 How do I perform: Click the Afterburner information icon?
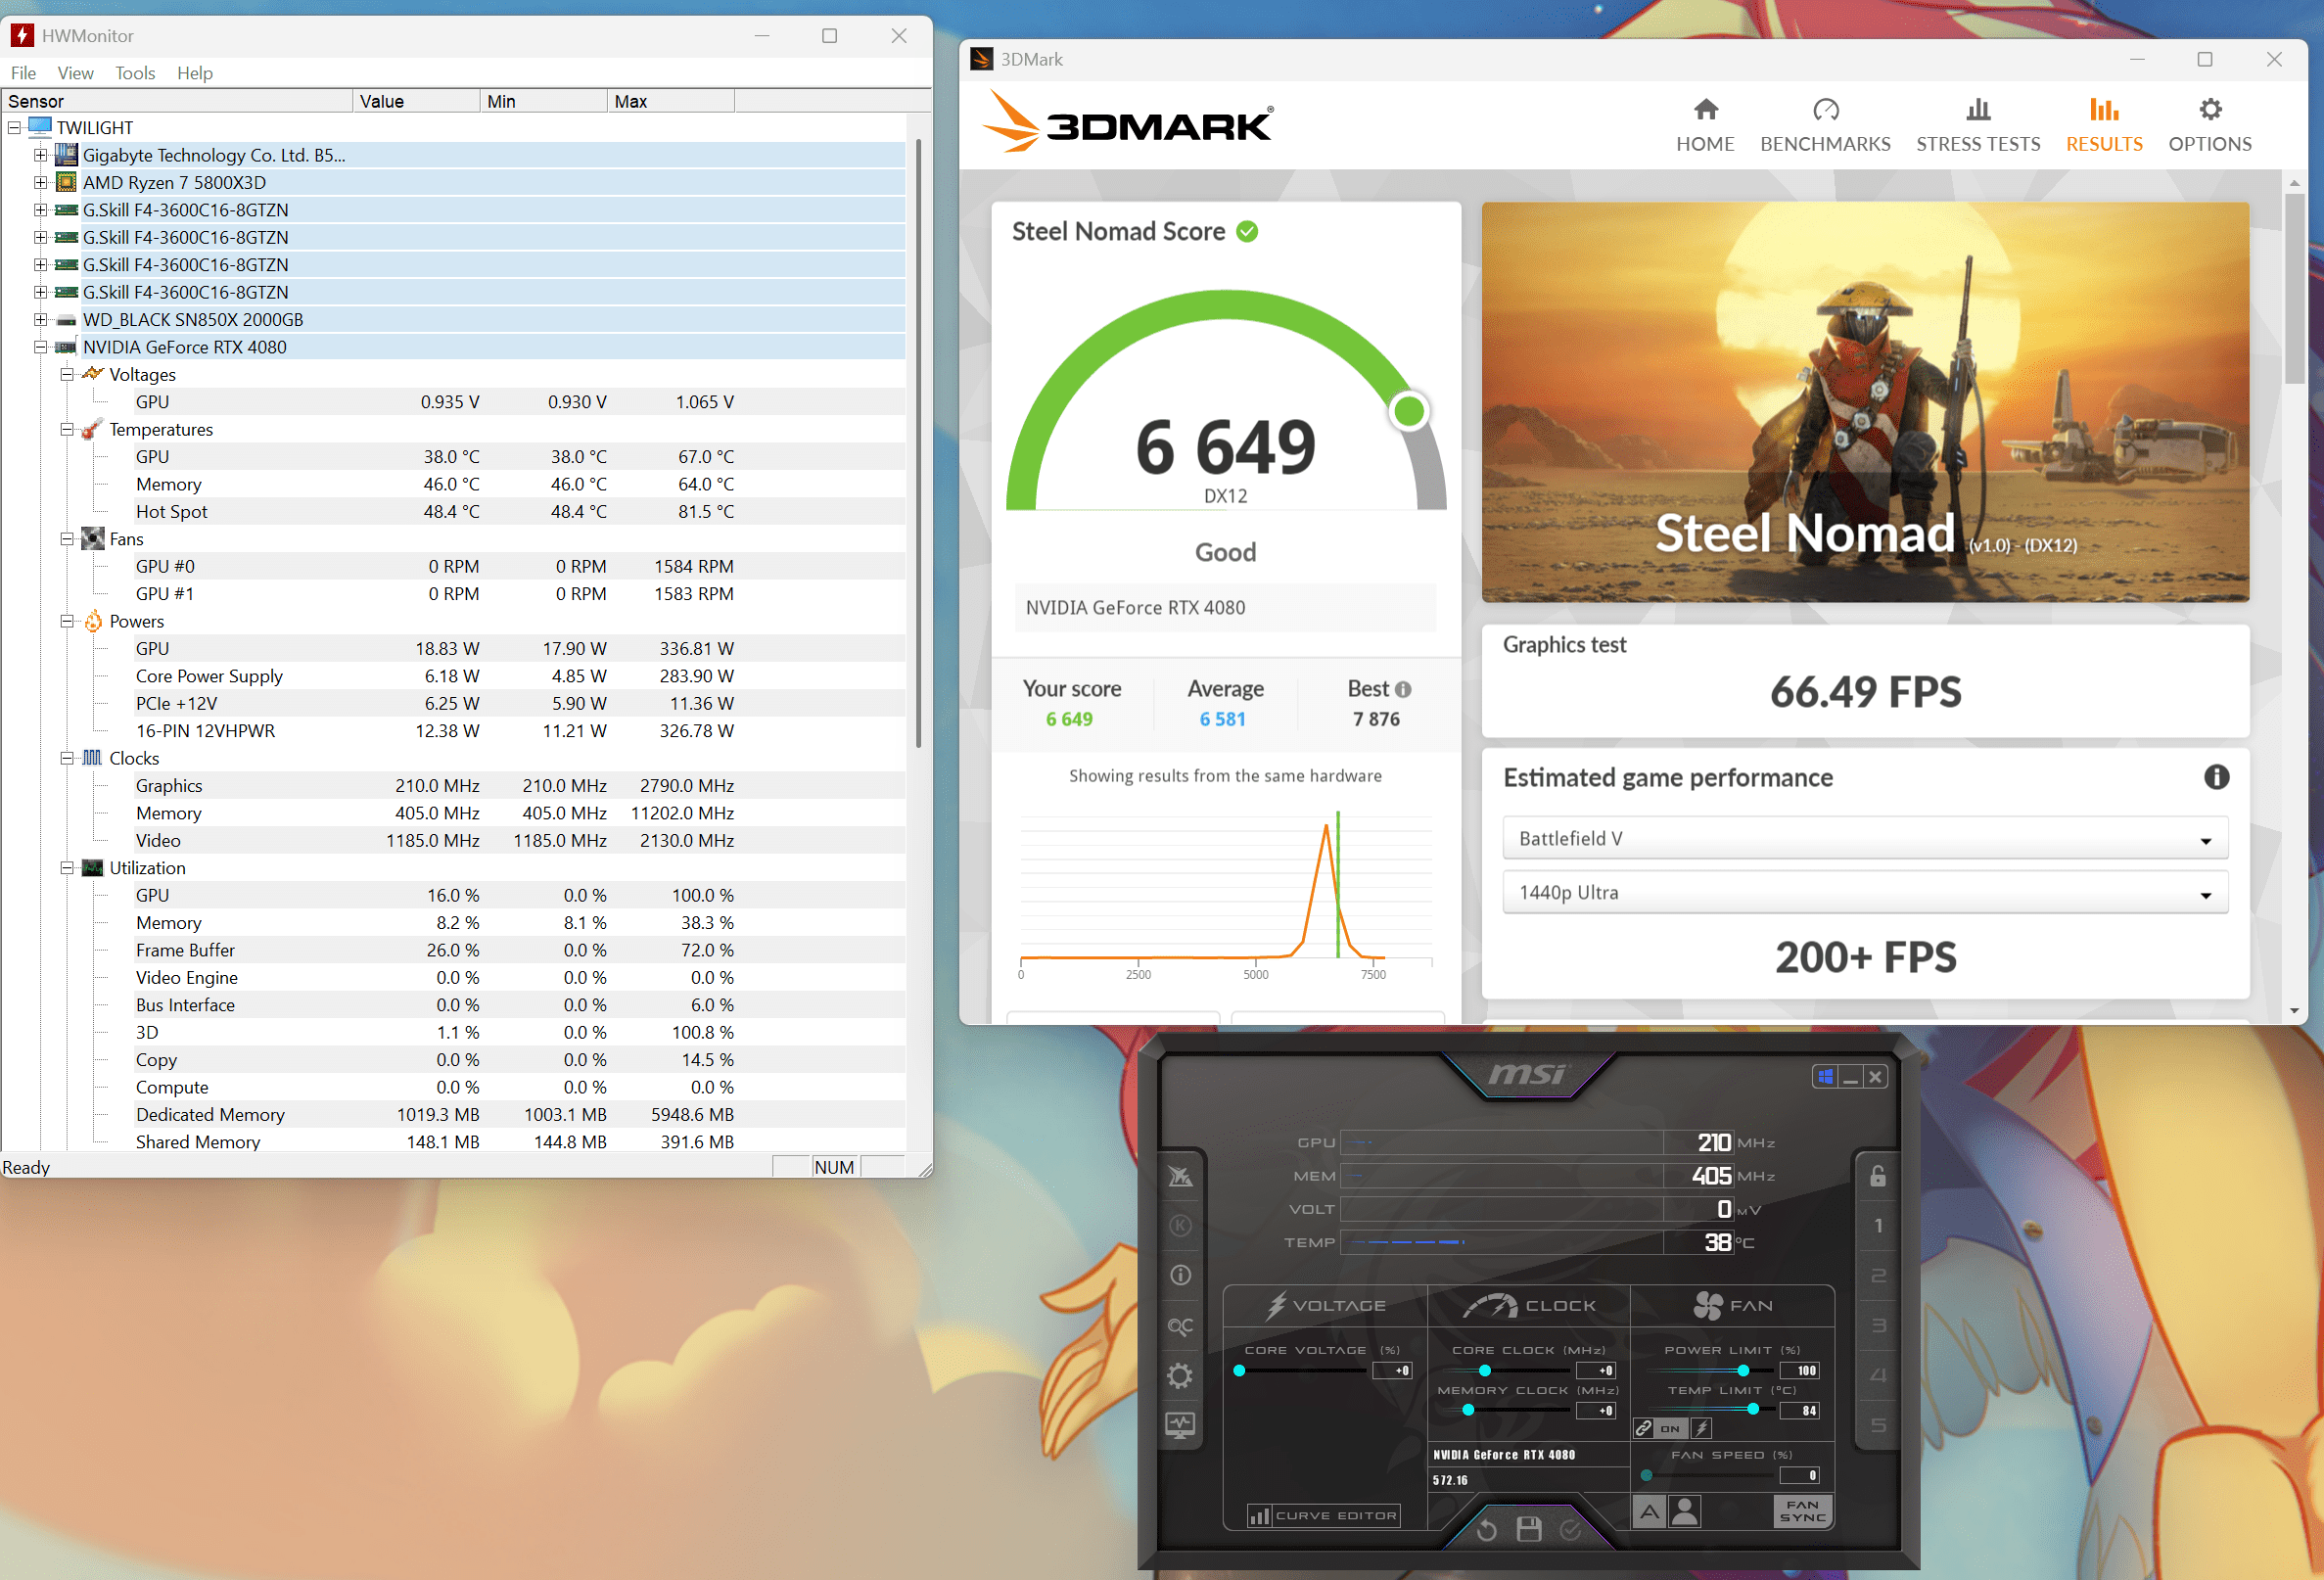(1180, 1275)
